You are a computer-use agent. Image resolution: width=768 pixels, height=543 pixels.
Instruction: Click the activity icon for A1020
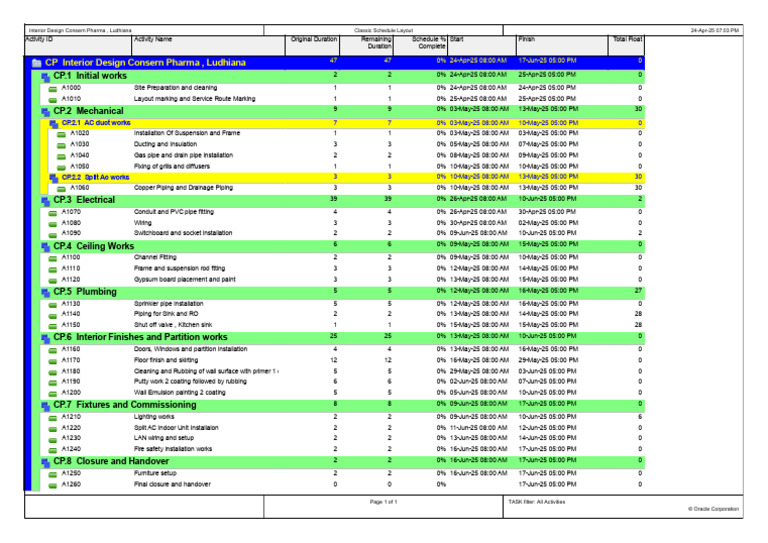coord(61,134)
